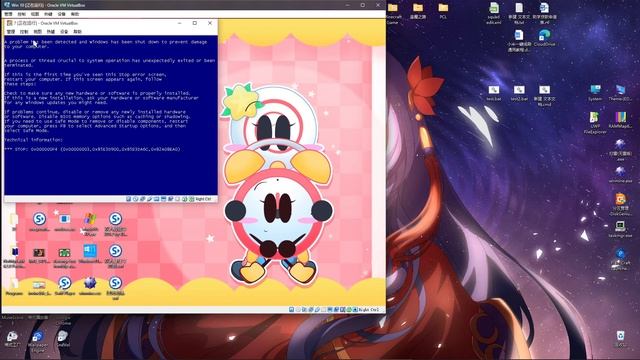
Task: Select the Recycle Bin on host desktop
Action: [x=620, y=337]
